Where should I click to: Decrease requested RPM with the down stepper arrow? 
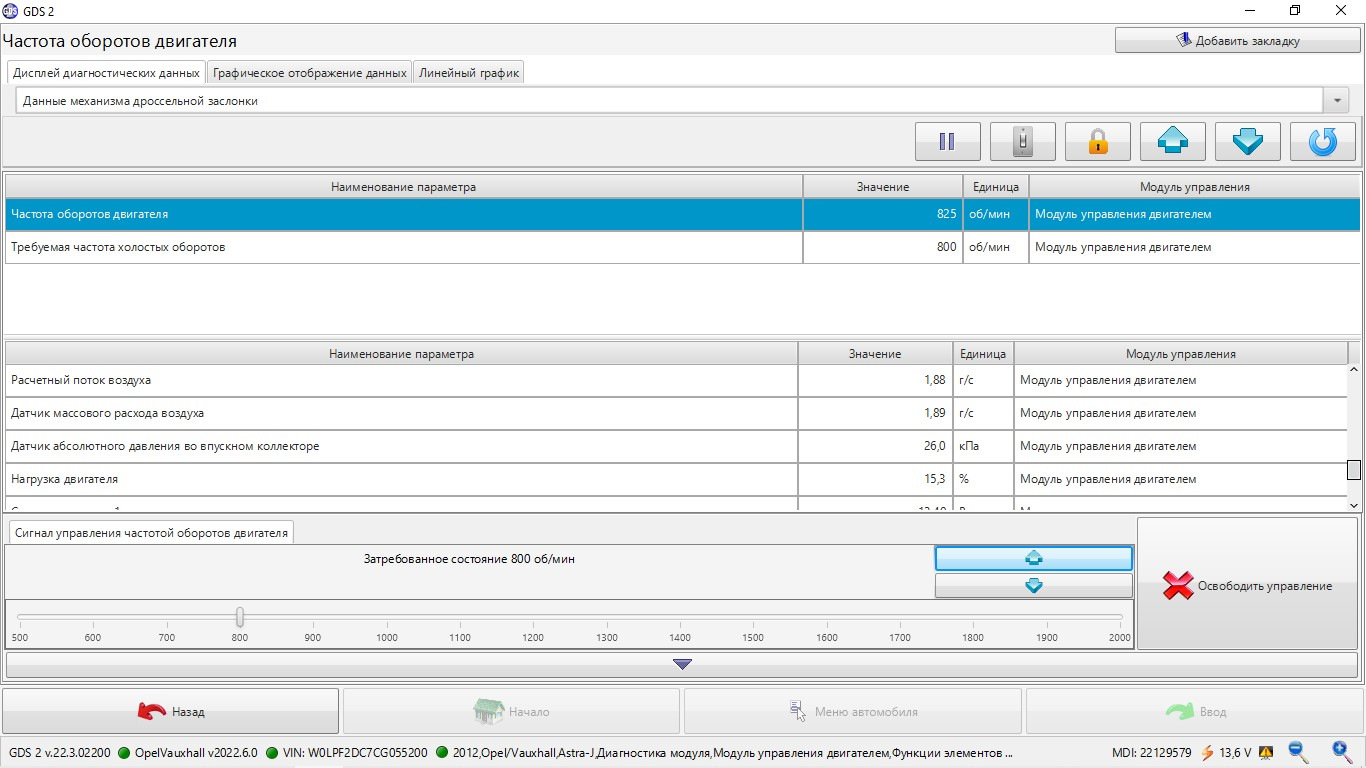tap(1034, 586)
